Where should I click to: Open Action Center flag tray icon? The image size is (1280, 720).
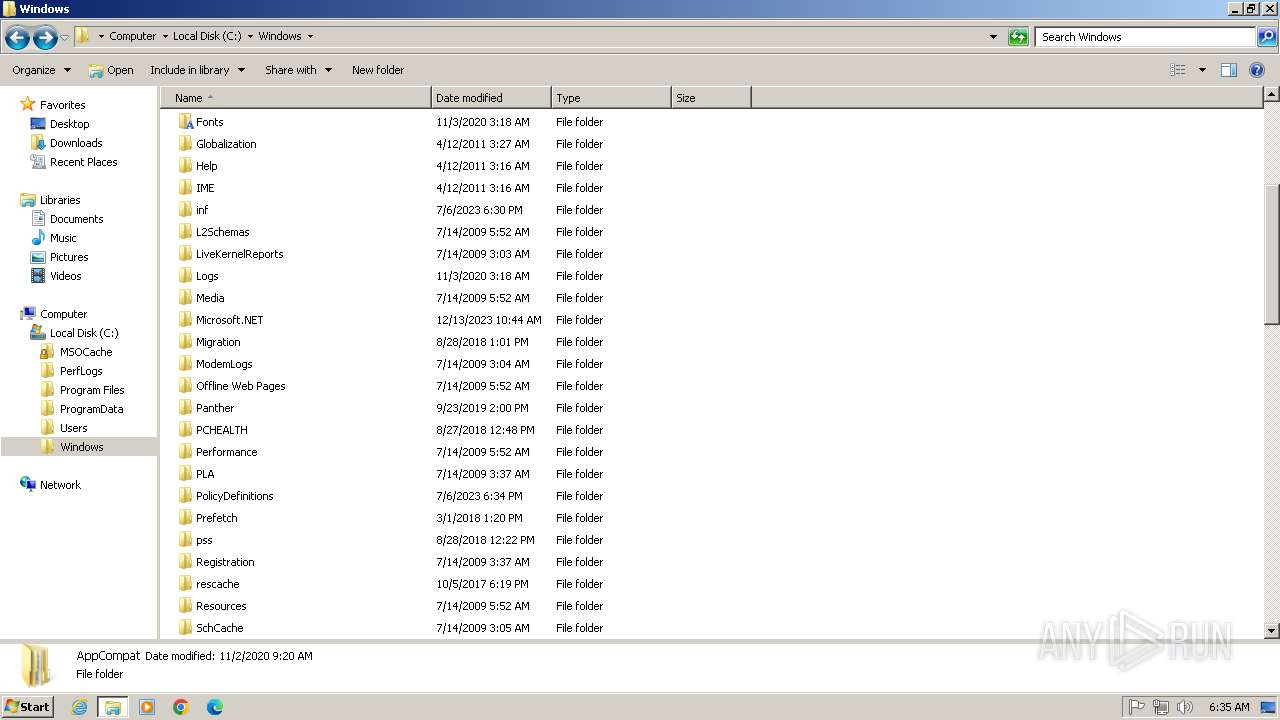[x=1137, y=707]
